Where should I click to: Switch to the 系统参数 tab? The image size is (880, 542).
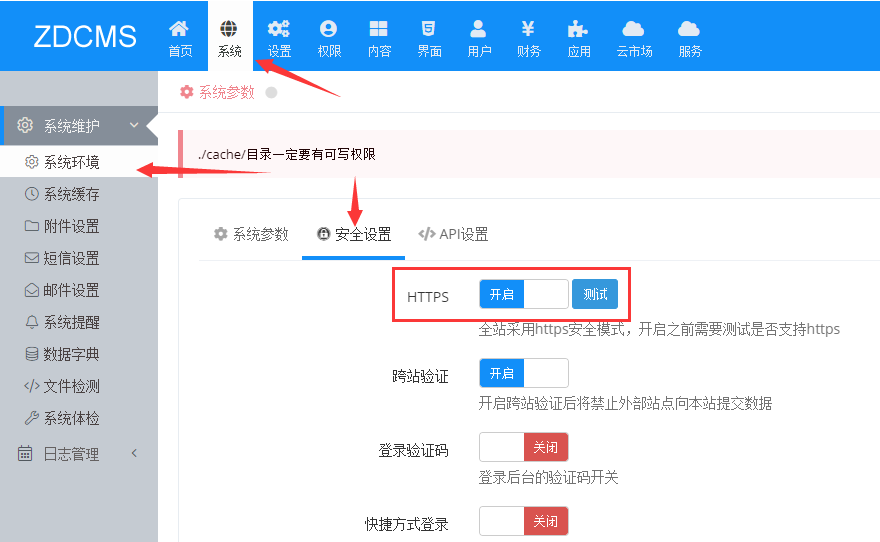point(251,234)
